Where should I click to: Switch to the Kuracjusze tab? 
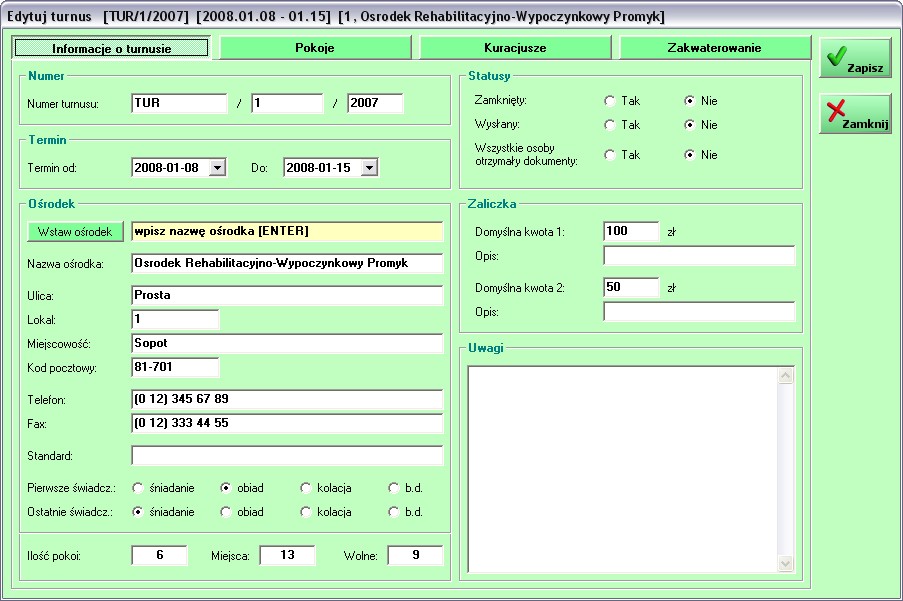click(x=515, y=48)
